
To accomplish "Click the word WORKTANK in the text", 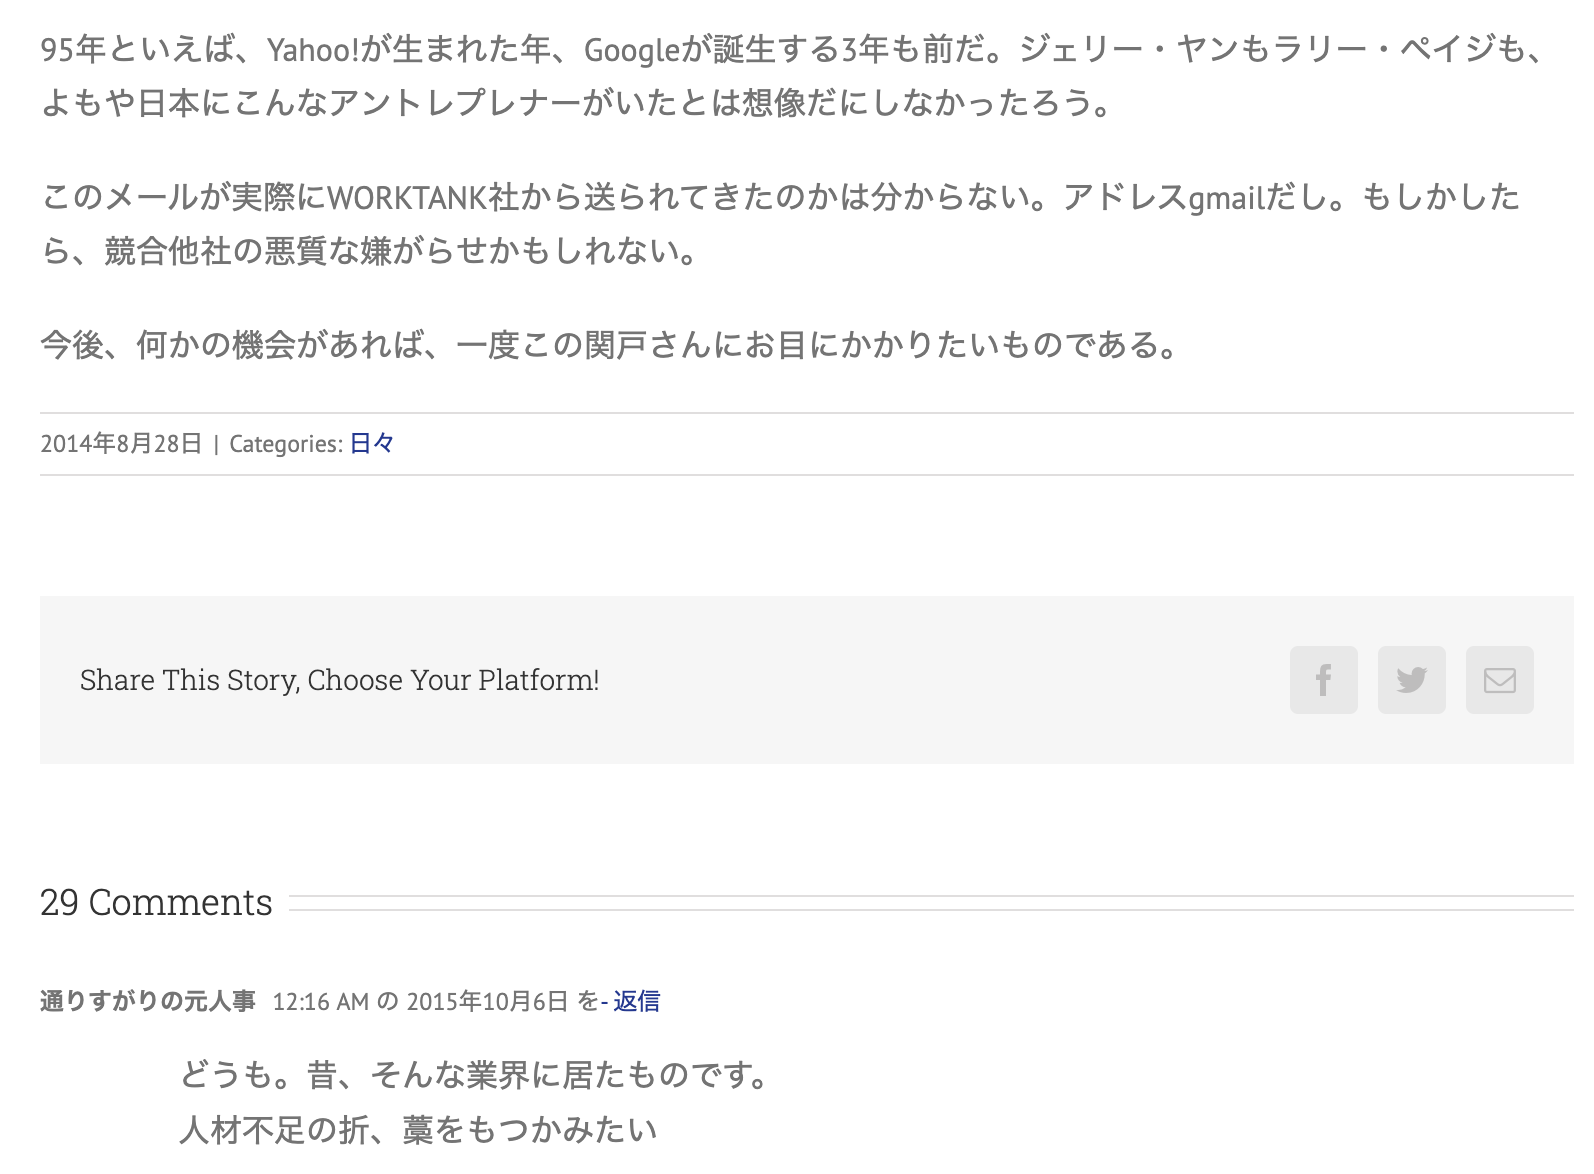I will pyautogui.click(x=407, y=197).
